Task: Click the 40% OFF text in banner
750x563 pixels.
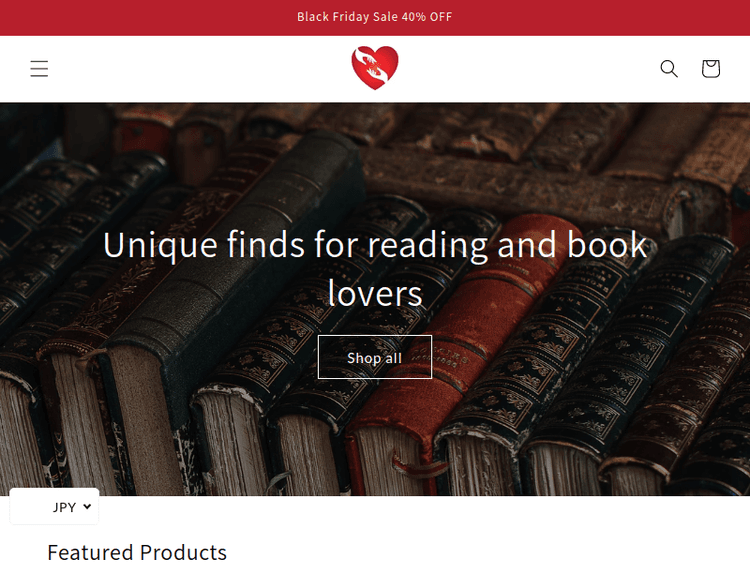Action: tap(427, 17)
